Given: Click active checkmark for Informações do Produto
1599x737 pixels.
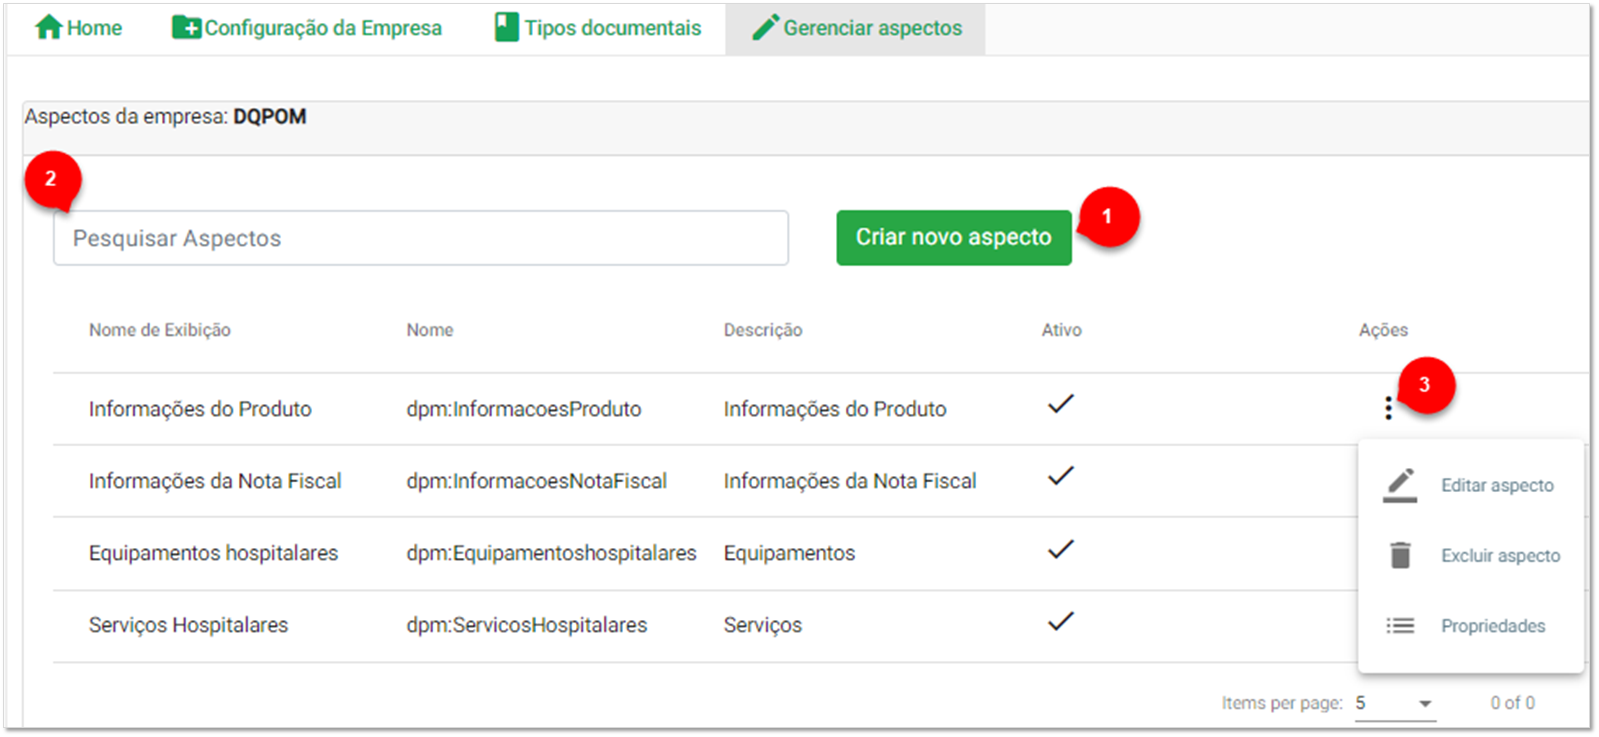Looking at the screenshot, I should tap(1060, 404).
